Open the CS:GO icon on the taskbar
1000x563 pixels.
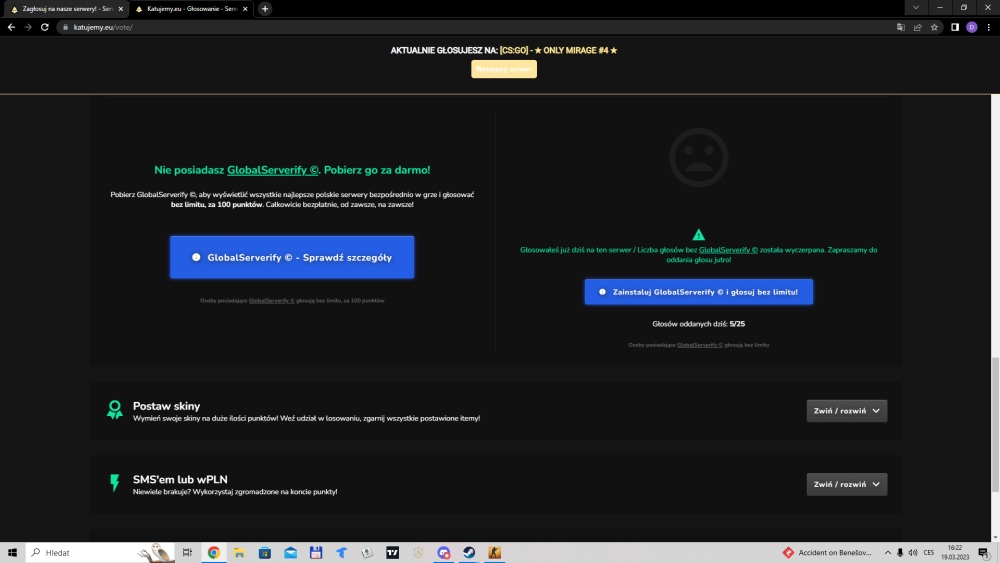(x=495, y=553)
